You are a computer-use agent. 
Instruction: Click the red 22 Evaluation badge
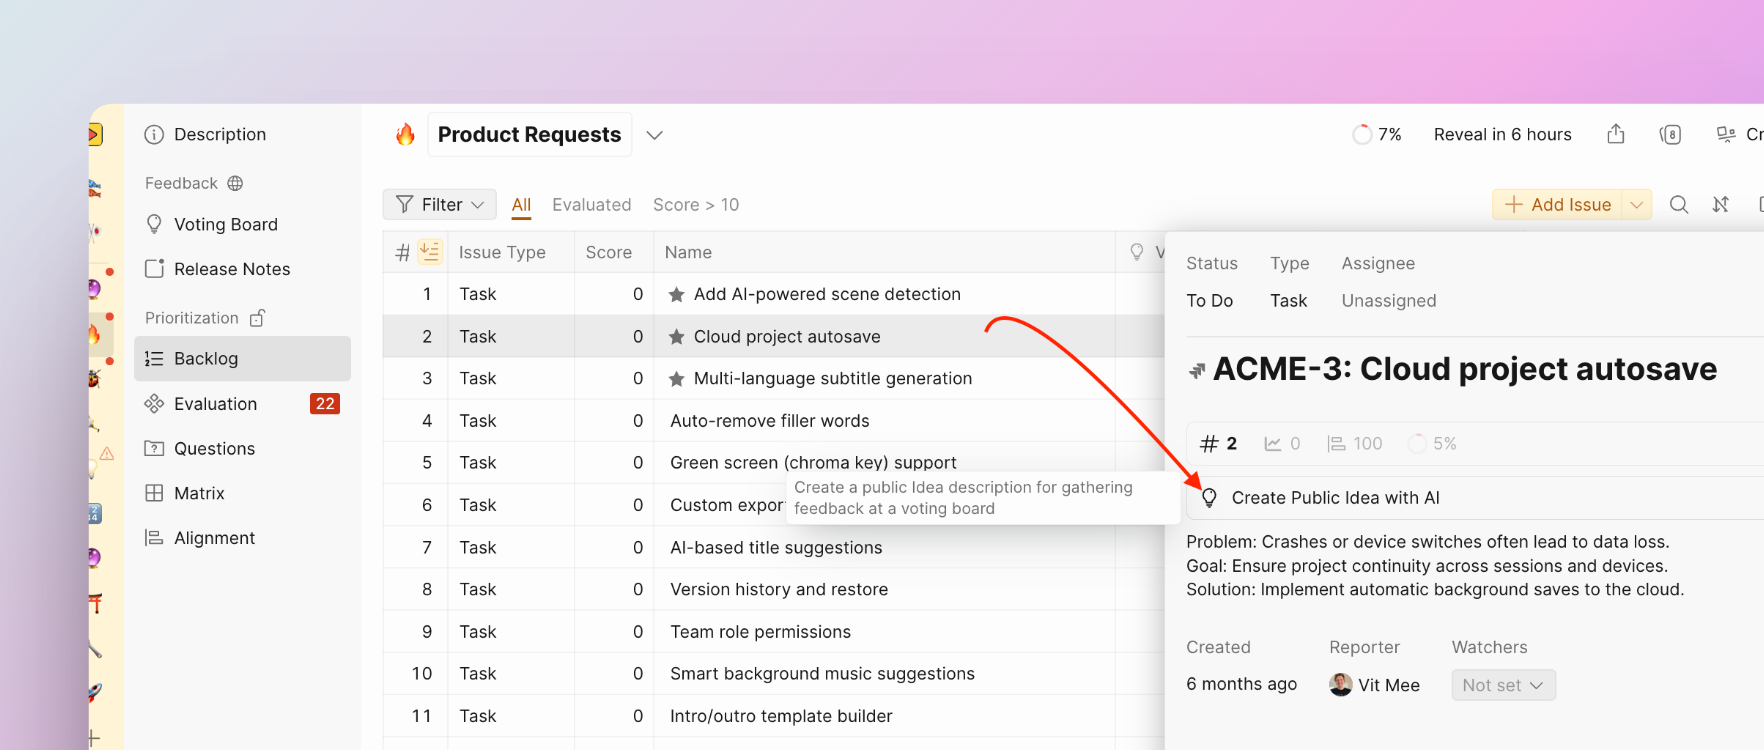click(325, 403)
